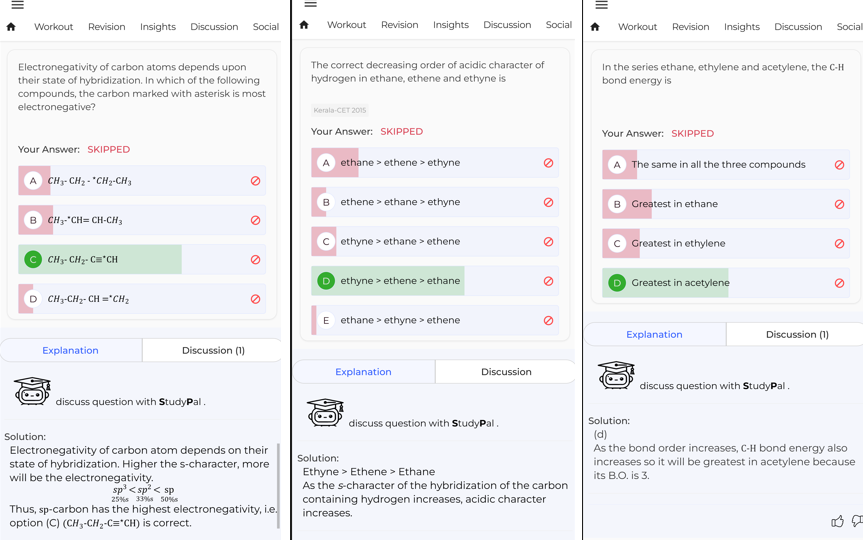Open Discussion (1) tab in right panel
Image resolution: width=865 pixels, height=540 pixels.
(797, 334)
